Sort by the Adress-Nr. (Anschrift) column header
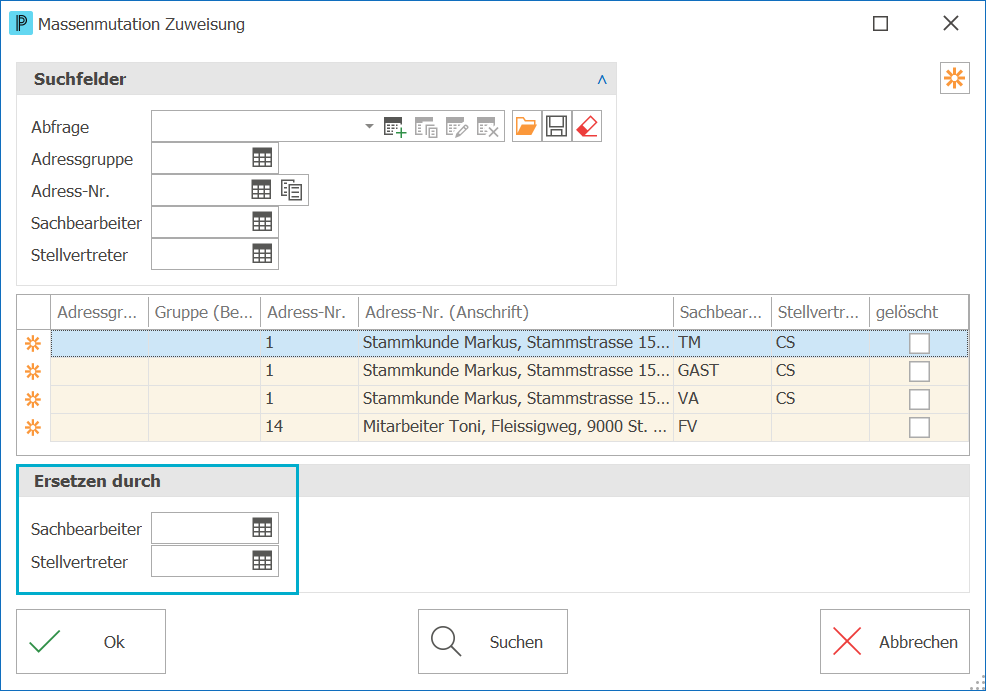The image size is (986, 691). tap(516, 312)
